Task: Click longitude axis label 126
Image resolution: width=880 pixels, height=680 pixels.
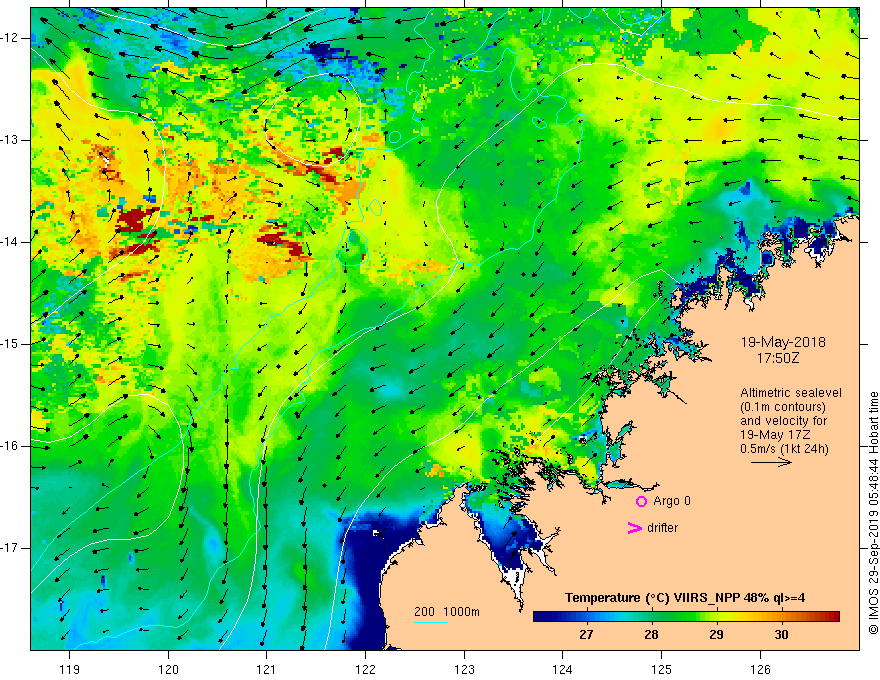Action: tap(760, 669)
